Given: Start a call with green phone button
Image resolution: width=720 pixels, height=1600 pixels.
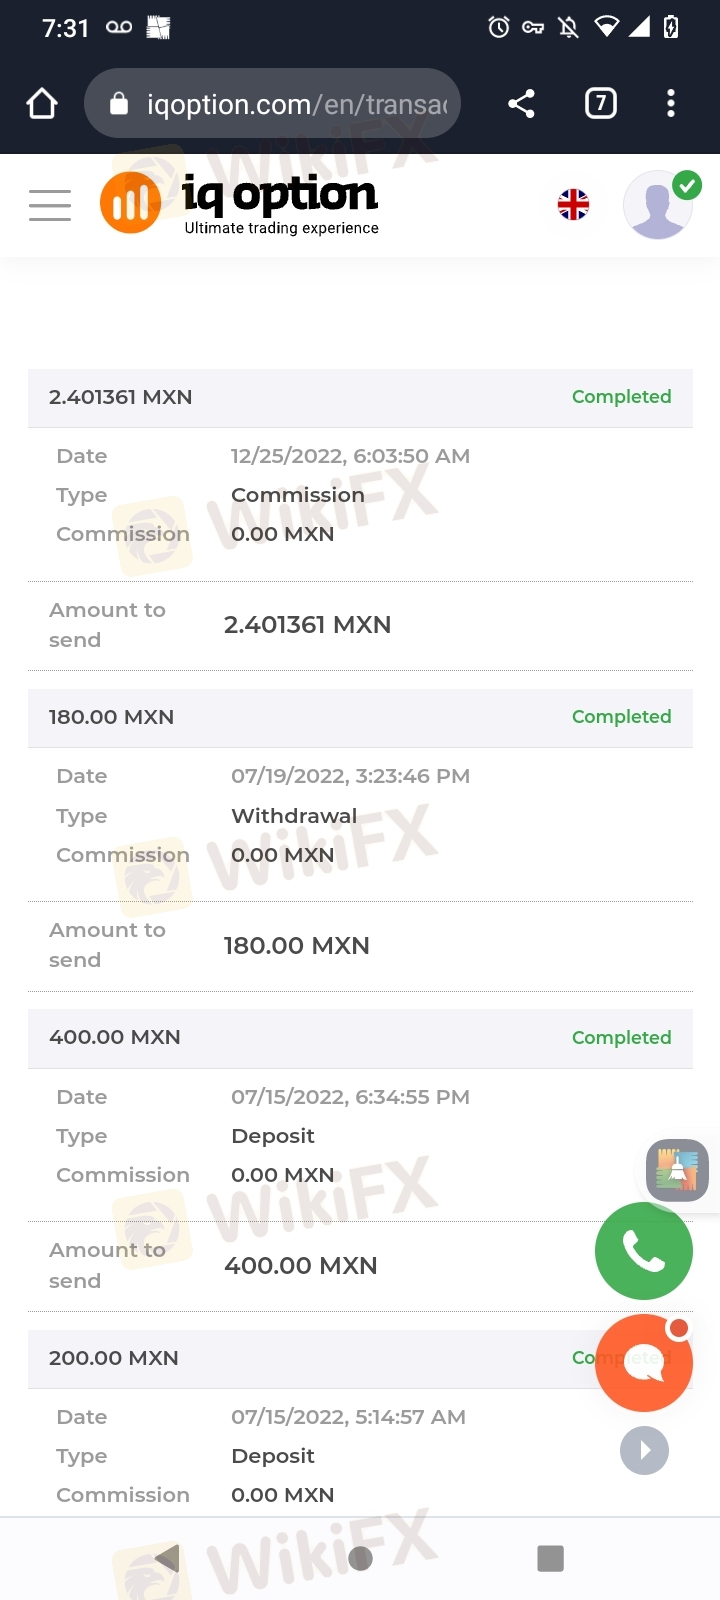Looking at the screenshot, I should (x=643, y=1251).
